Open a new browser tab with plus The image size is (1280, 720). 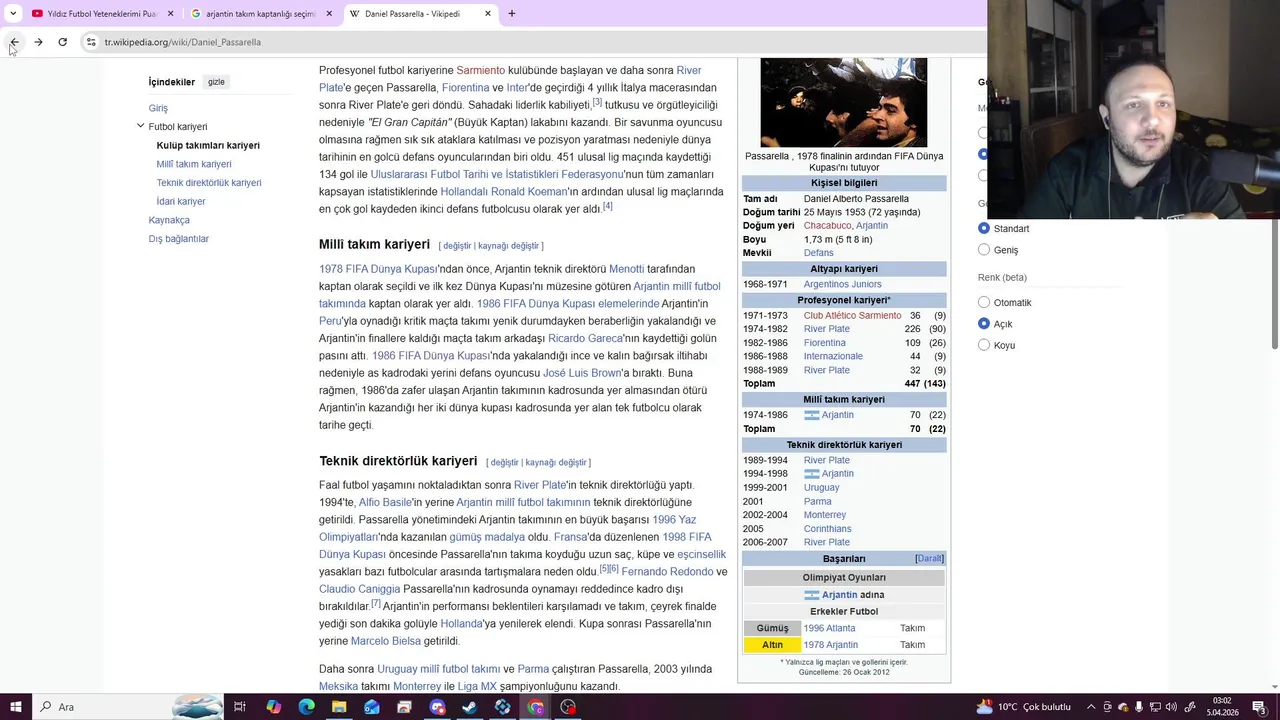pos(512,13)
